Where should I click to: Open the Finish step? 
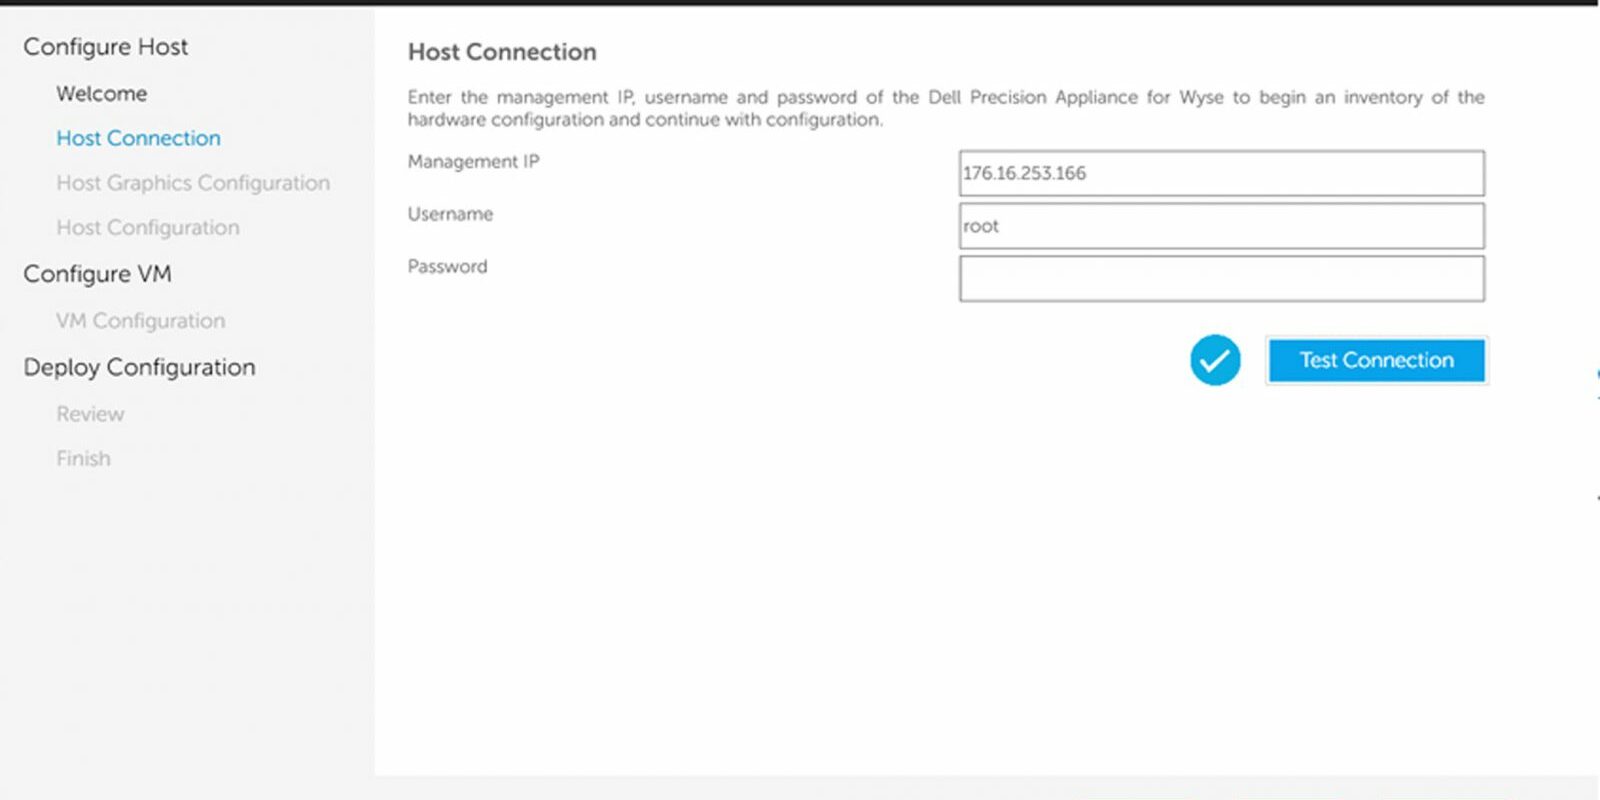(x=83, y=459)
